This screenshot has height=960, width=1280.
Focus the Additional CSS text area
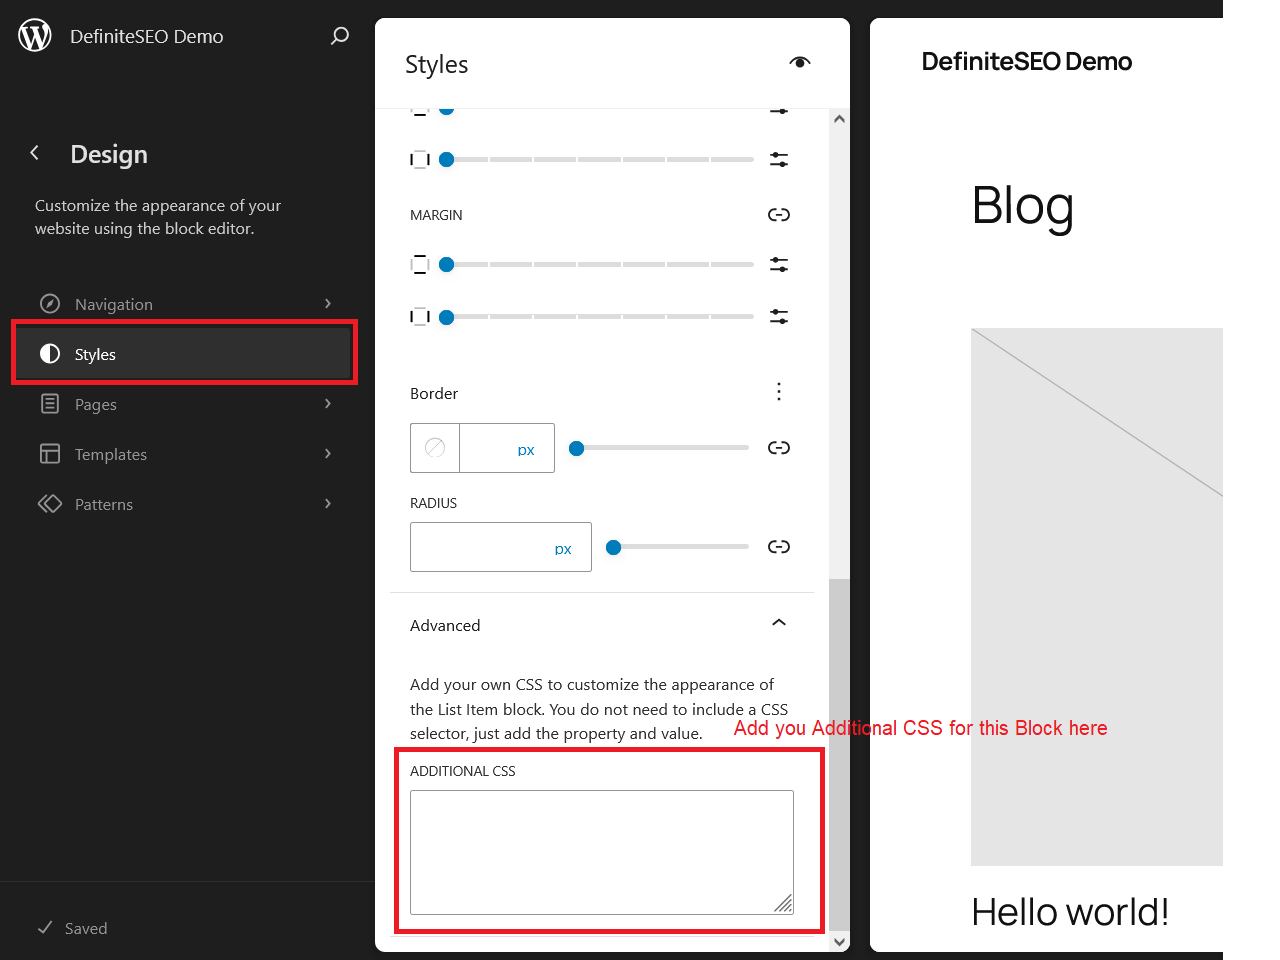(x=602, y=852)
